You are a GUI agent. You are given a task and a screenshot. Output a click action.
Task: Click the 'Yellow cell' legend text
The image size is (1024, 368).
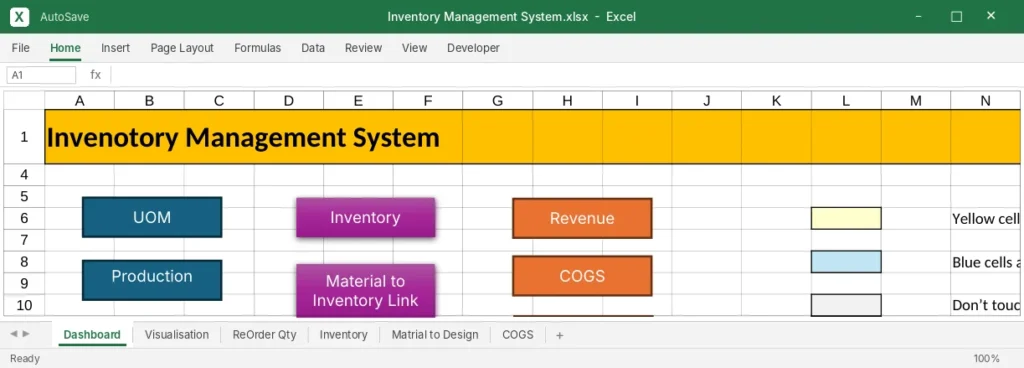(985, 219)
